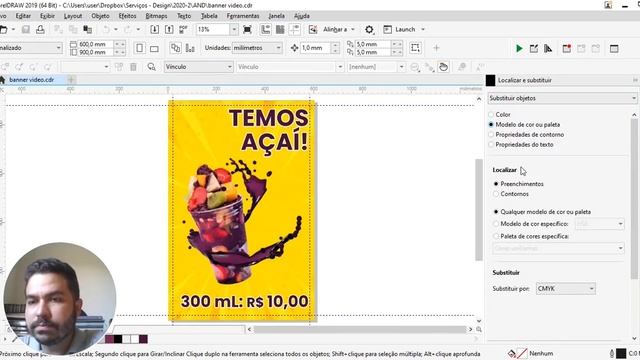This screenshot has width=640, height=360.
Task: Click the Import icon
Action: coord(154,29)
